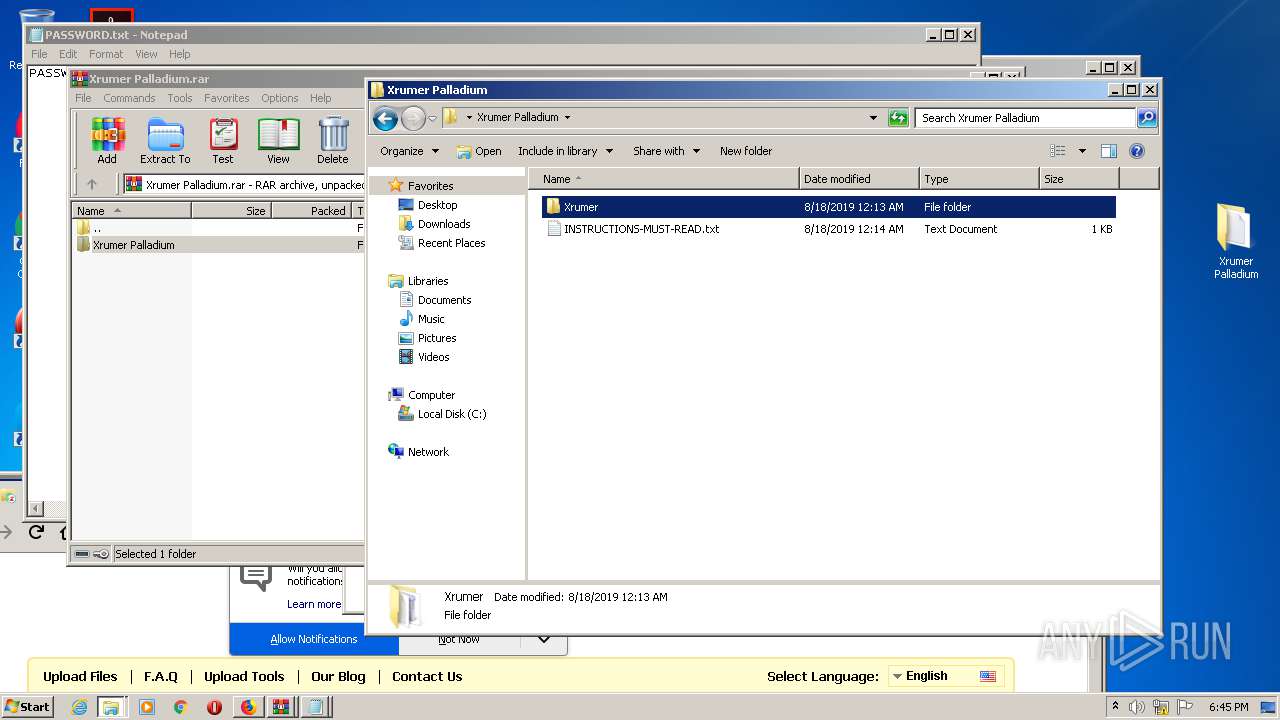Click WinRAR View icon
This screenshot has height=720, width=1280.
(x=278, y=141)
